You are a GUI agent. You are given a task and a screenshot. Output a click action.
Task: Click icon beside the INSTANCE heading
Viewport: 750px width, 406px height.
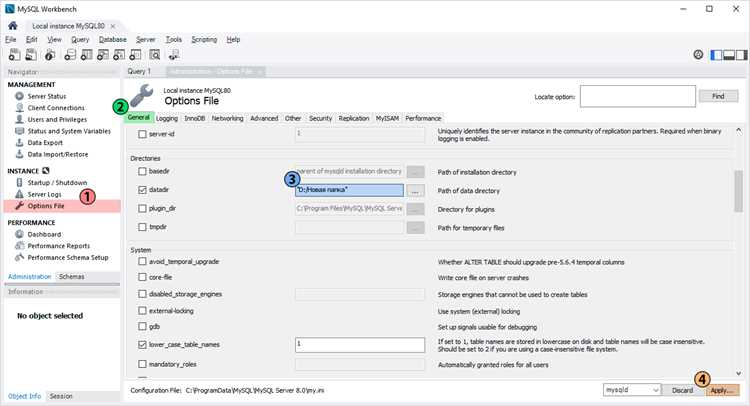[x=46, y=171]
